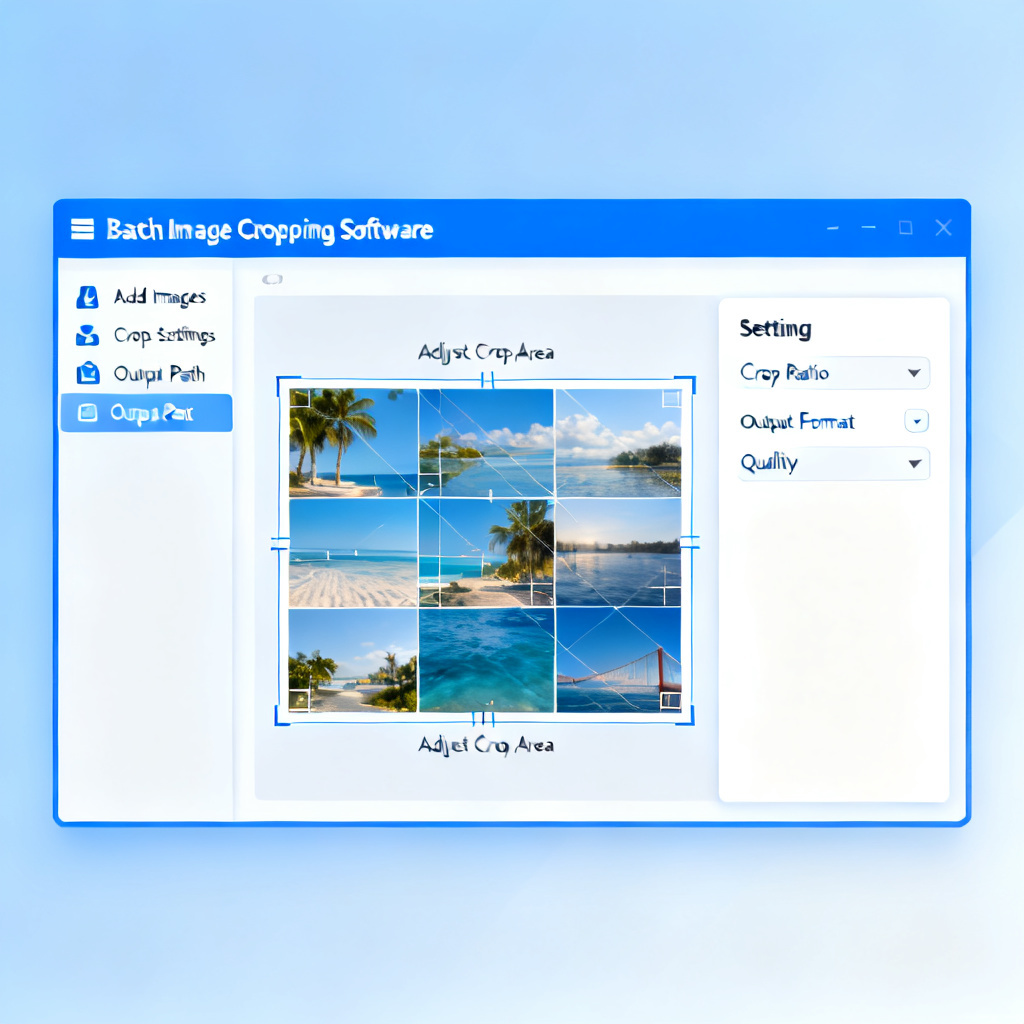Toggle the small switch above the canvas

coord(272,280)
